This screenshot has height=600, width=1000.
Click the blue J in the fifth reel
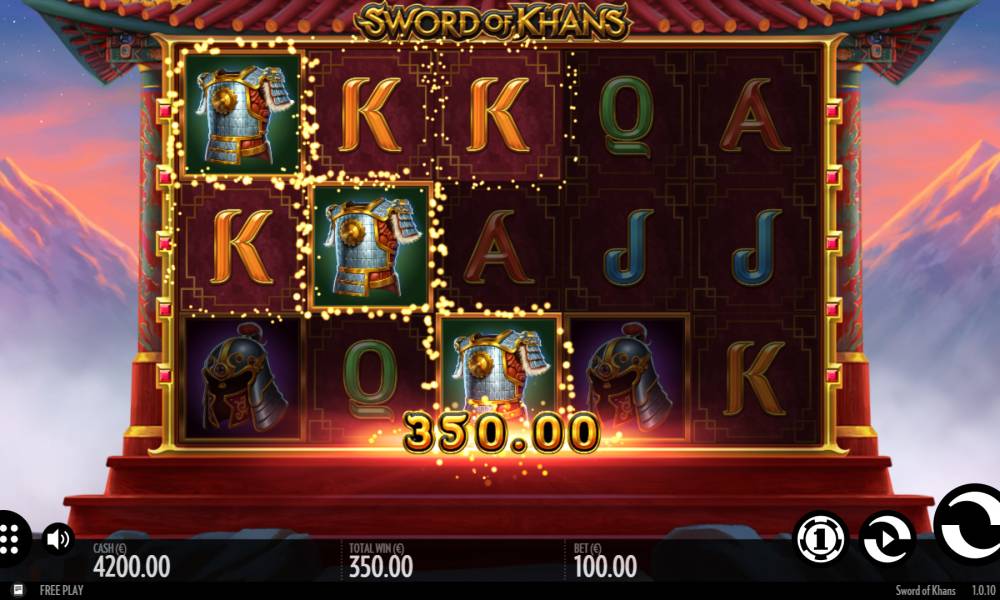[x=756, y=247]
